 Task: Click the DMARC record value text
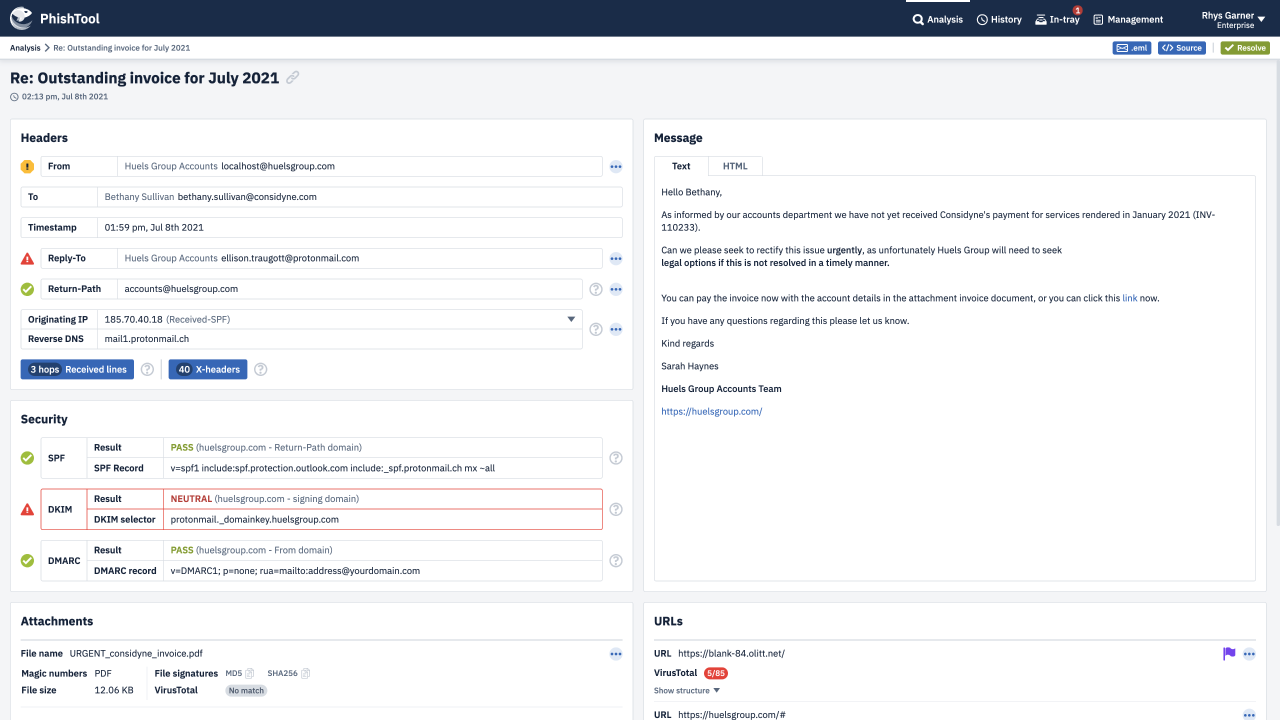(295, 571)
